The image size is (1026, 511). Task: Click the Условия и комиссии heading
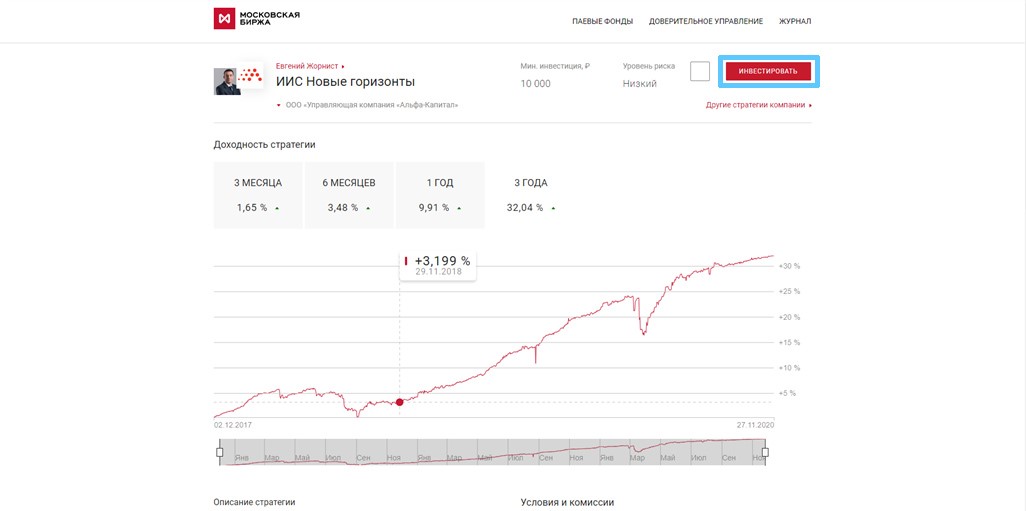point(567,502)
